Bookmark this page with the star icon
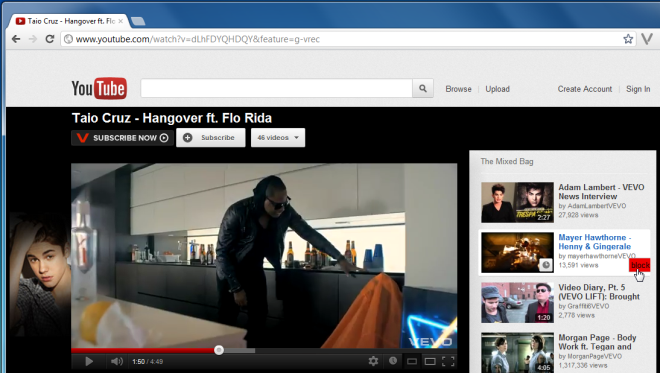The image size is (660, 373). (x=628, y=39)
